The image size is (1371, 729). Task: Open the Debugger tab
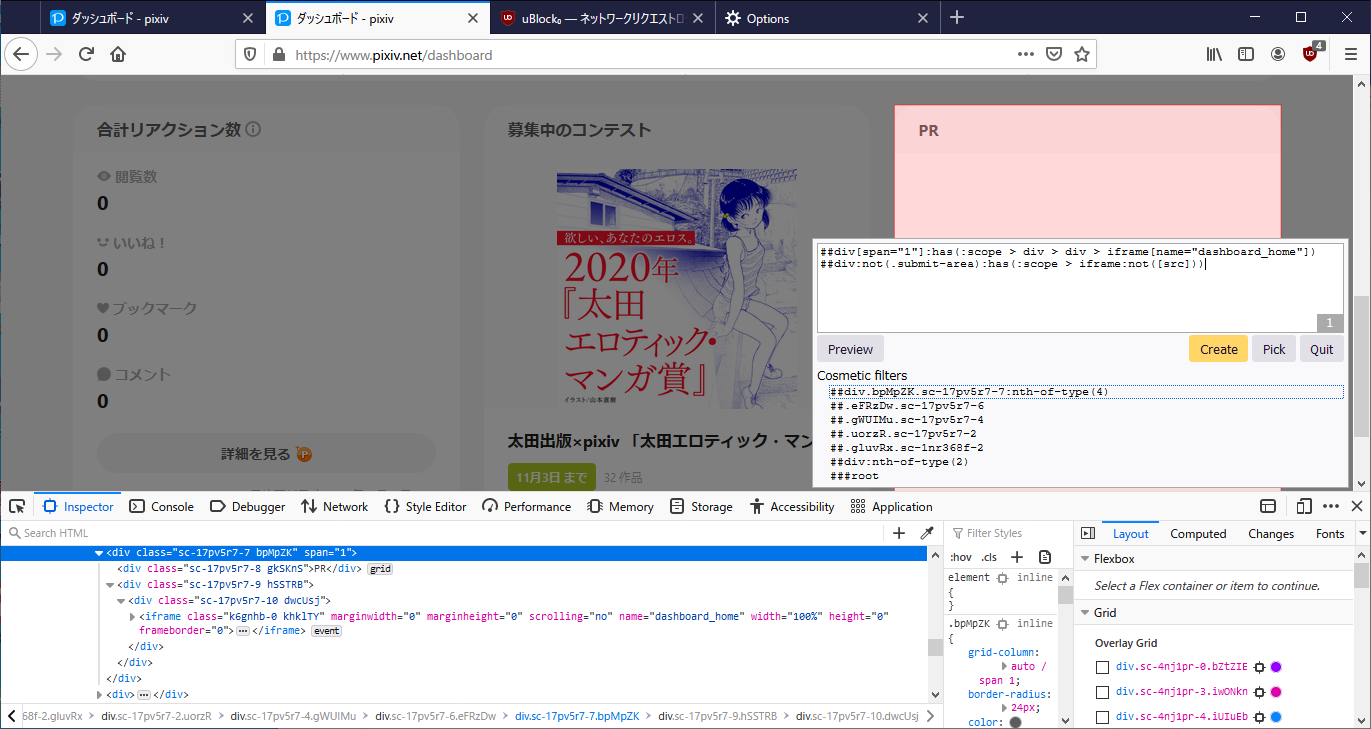247,507
